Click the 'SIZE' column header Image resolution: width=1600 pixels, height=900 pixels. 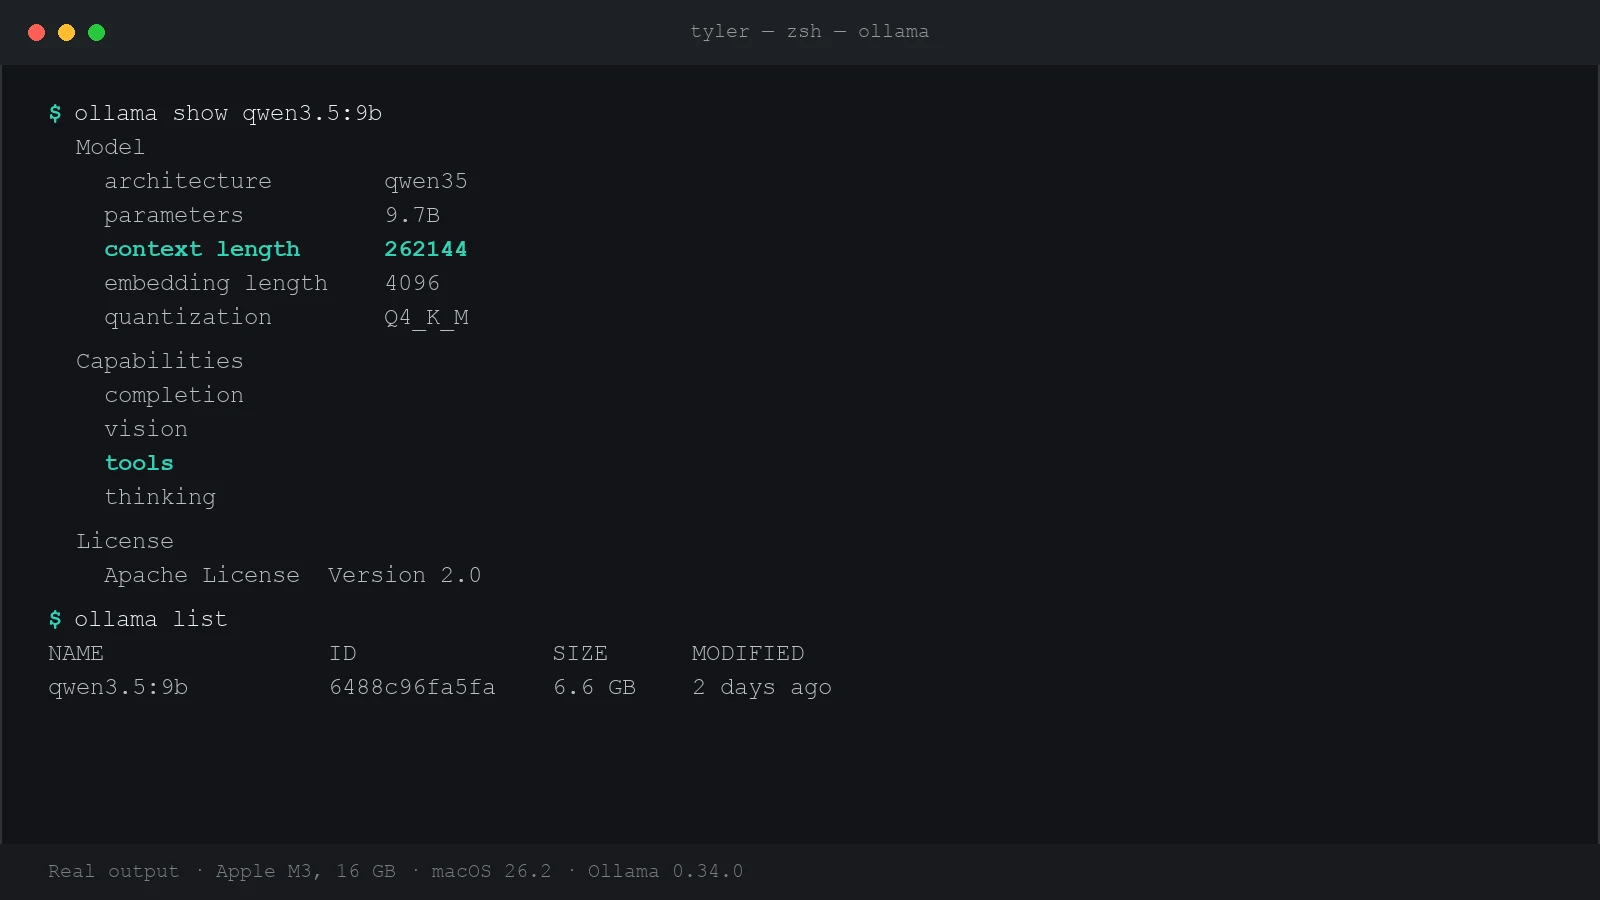click(580, 653)
